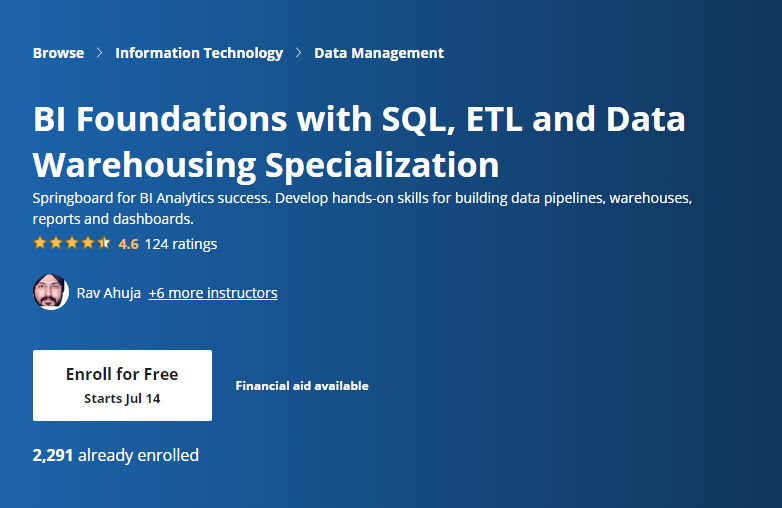Click the second gold rating star

(56, 243)
